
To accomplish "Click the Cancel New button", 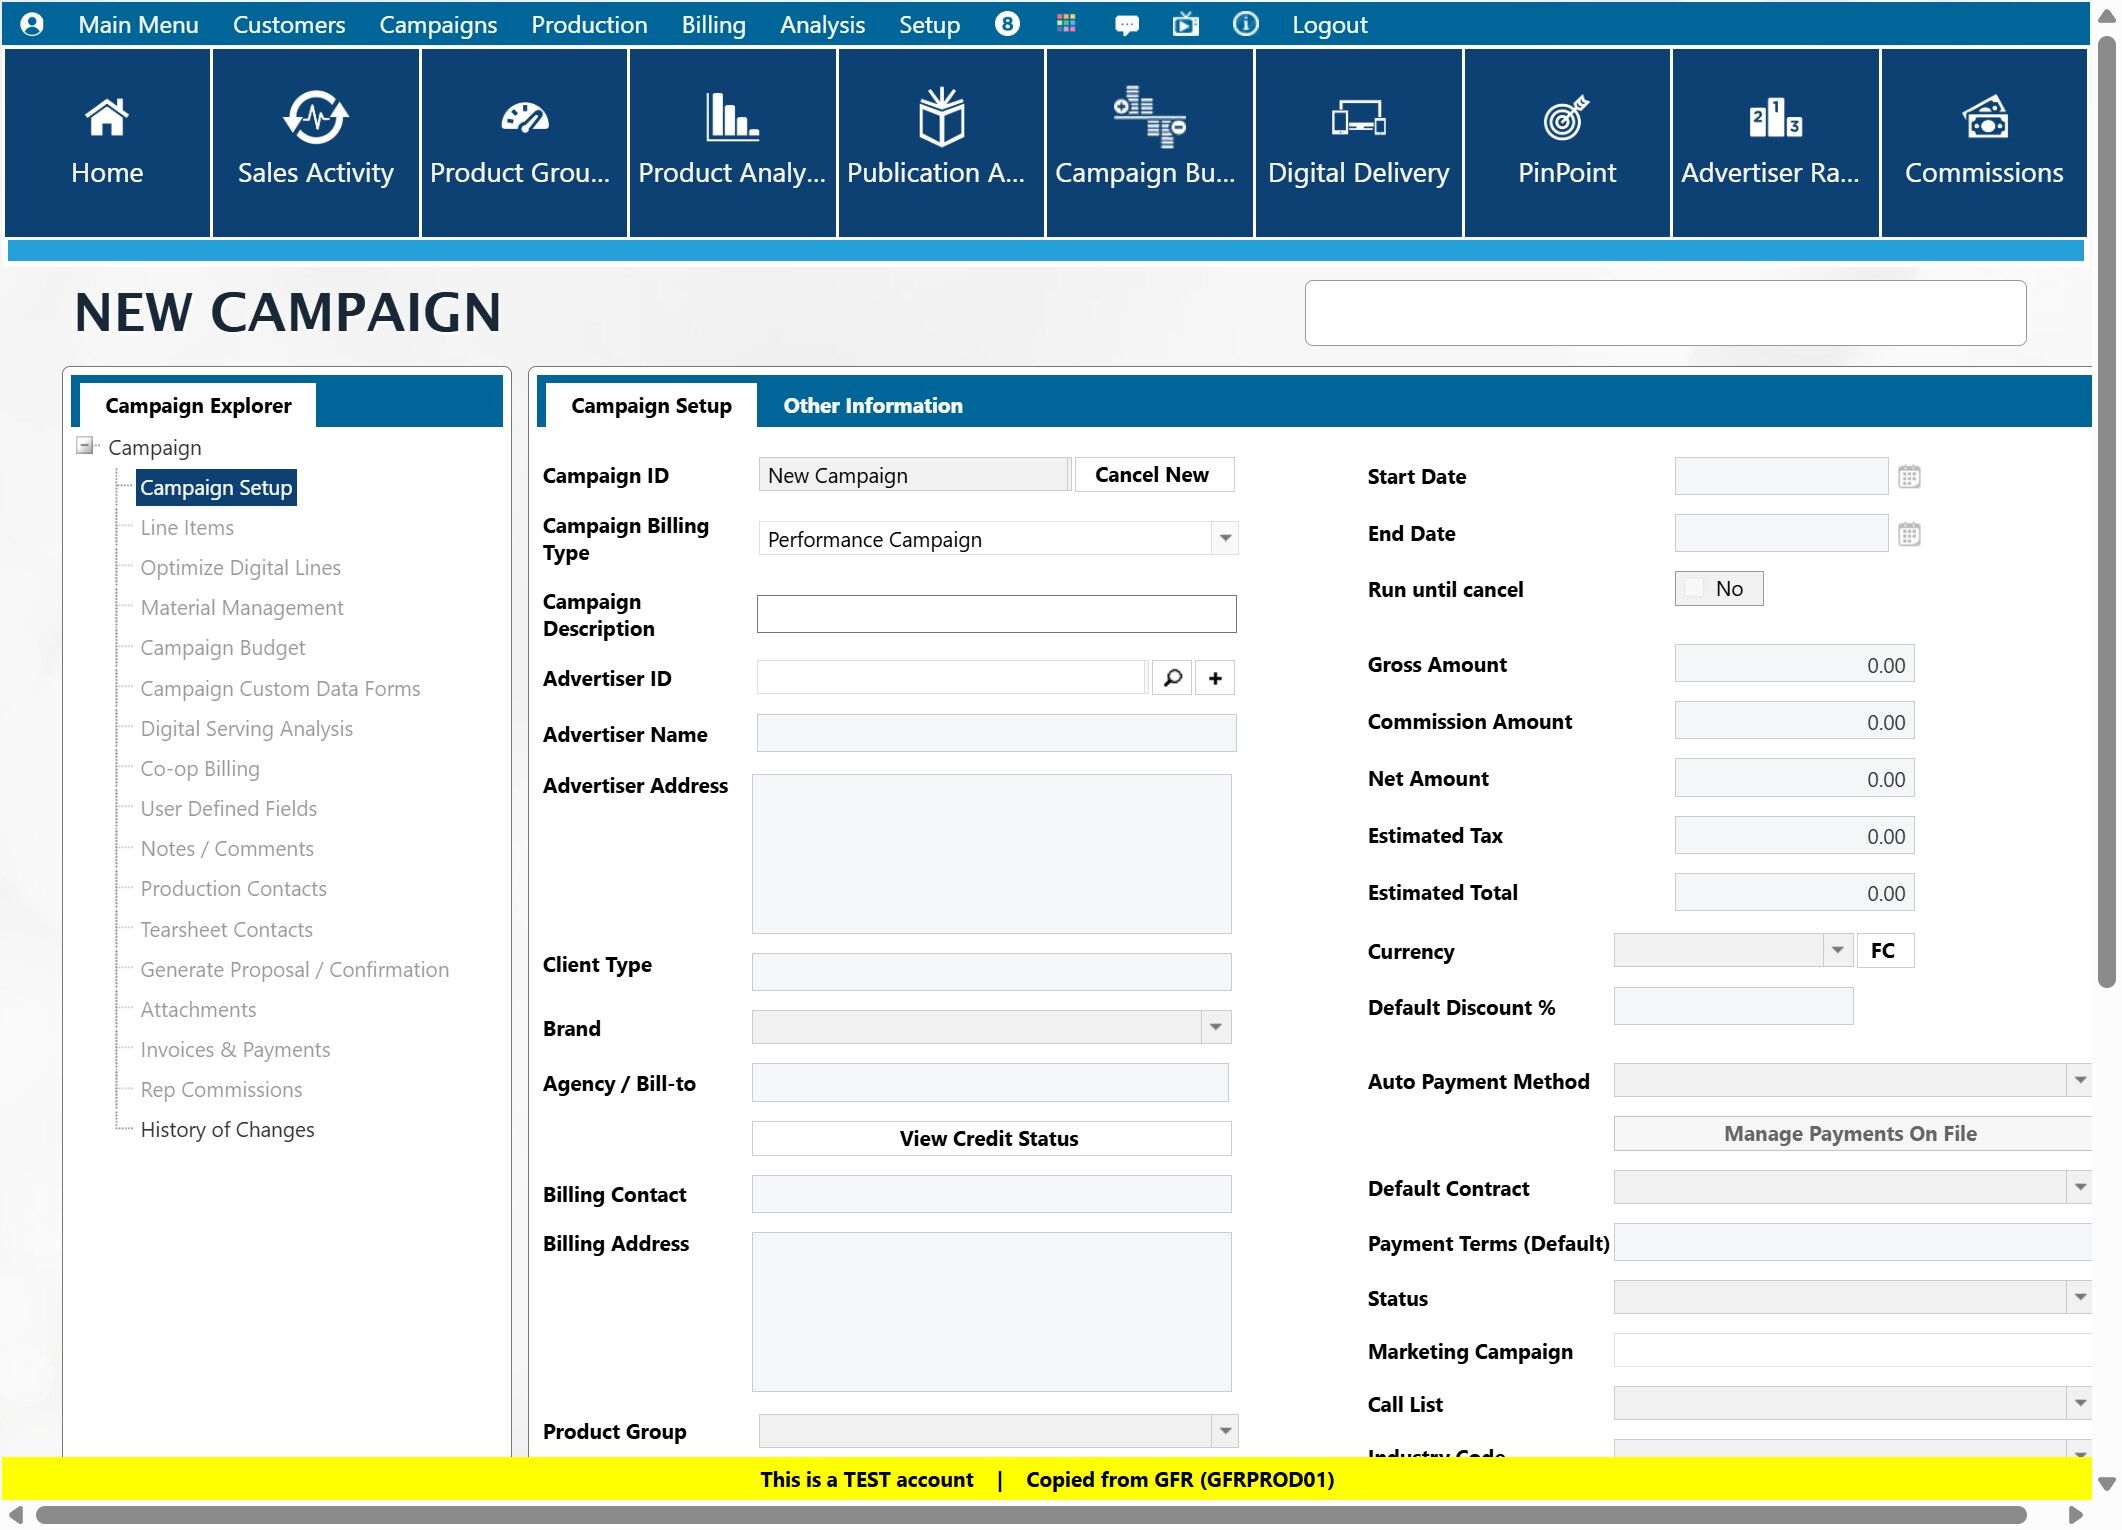I will click(1152, 475).
